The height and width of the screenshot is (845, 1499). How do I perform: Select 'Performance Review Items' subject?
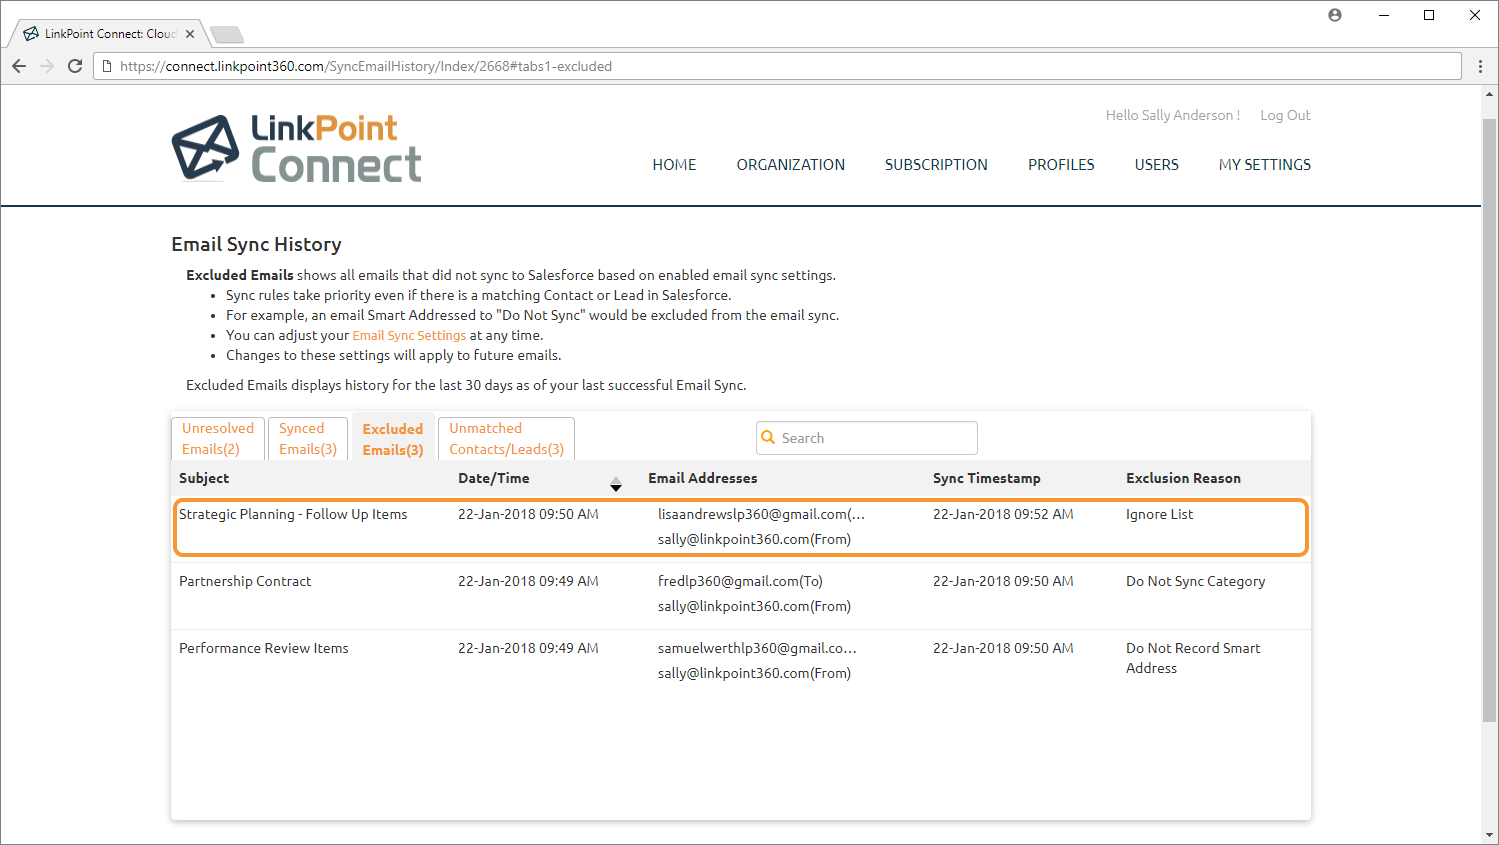(x=264, y=648)
